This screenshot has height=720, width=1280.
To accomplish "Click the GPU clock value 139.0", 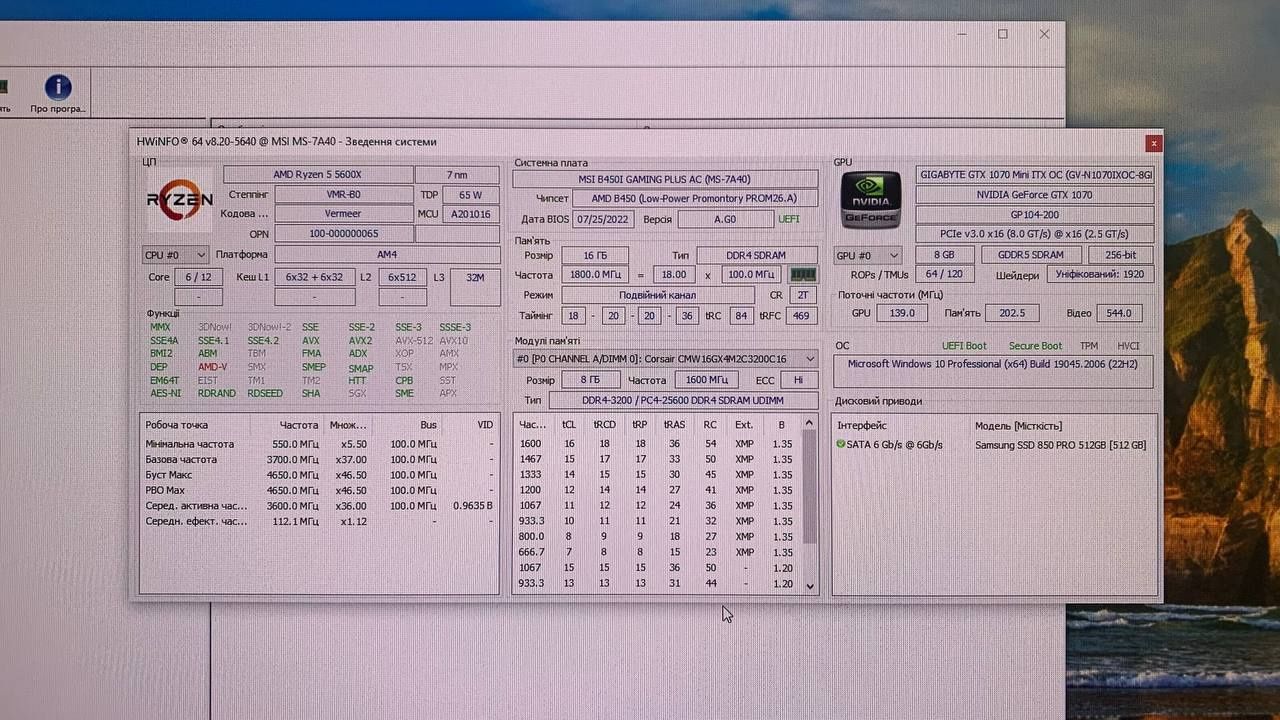I will pos(902,313).
